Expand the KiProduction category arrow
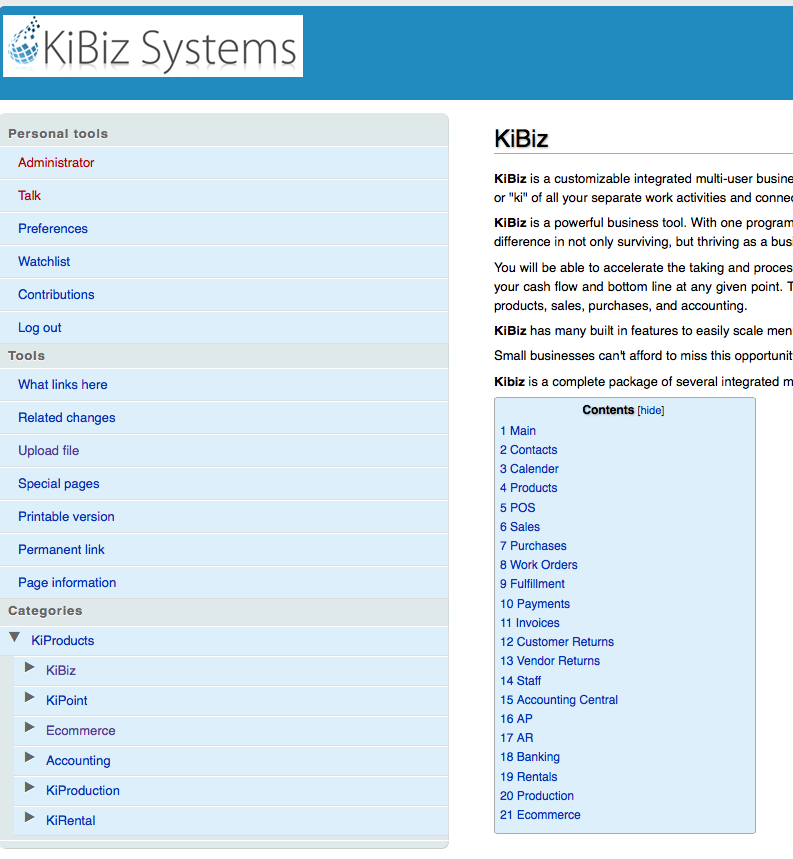This screenshot has width=793, height=859. coord(30,788)
